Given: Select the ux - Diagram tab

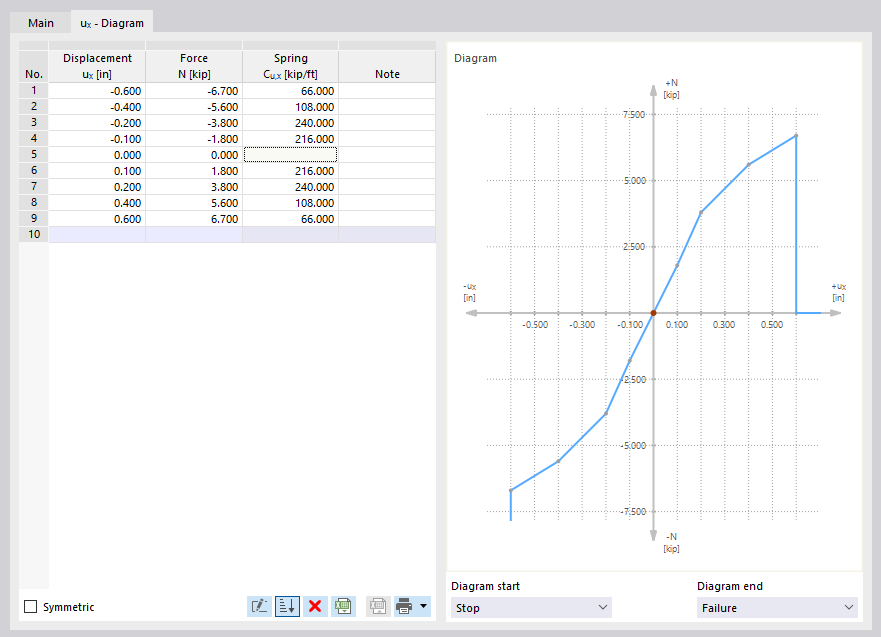Looking at the screenshot, I should coord(112,23).
